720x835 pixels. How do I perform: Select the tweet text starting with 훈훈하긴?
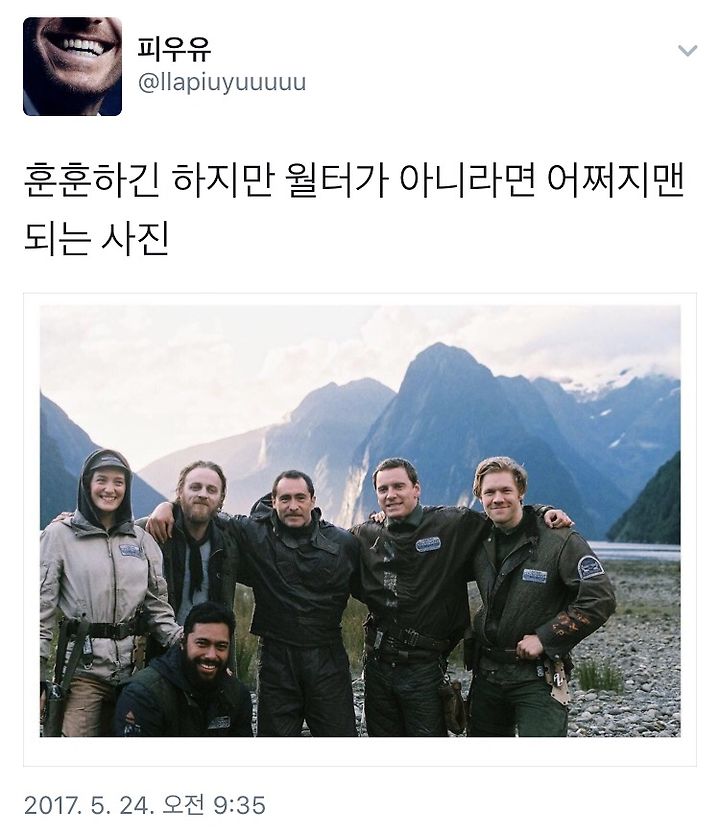coord(354,209)
